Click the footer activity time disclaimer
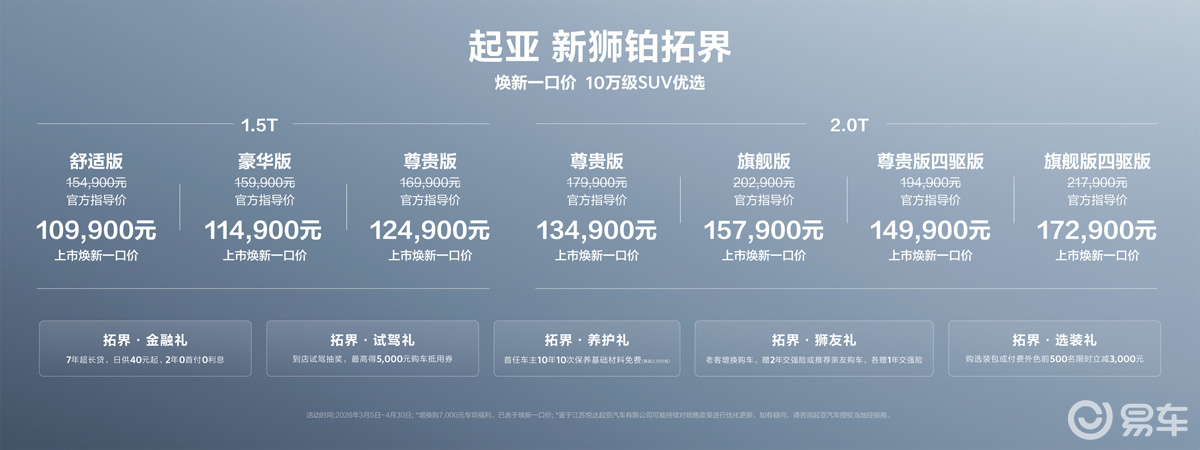1200x450 pixels. pyautogui.click(x=597, y=414)
